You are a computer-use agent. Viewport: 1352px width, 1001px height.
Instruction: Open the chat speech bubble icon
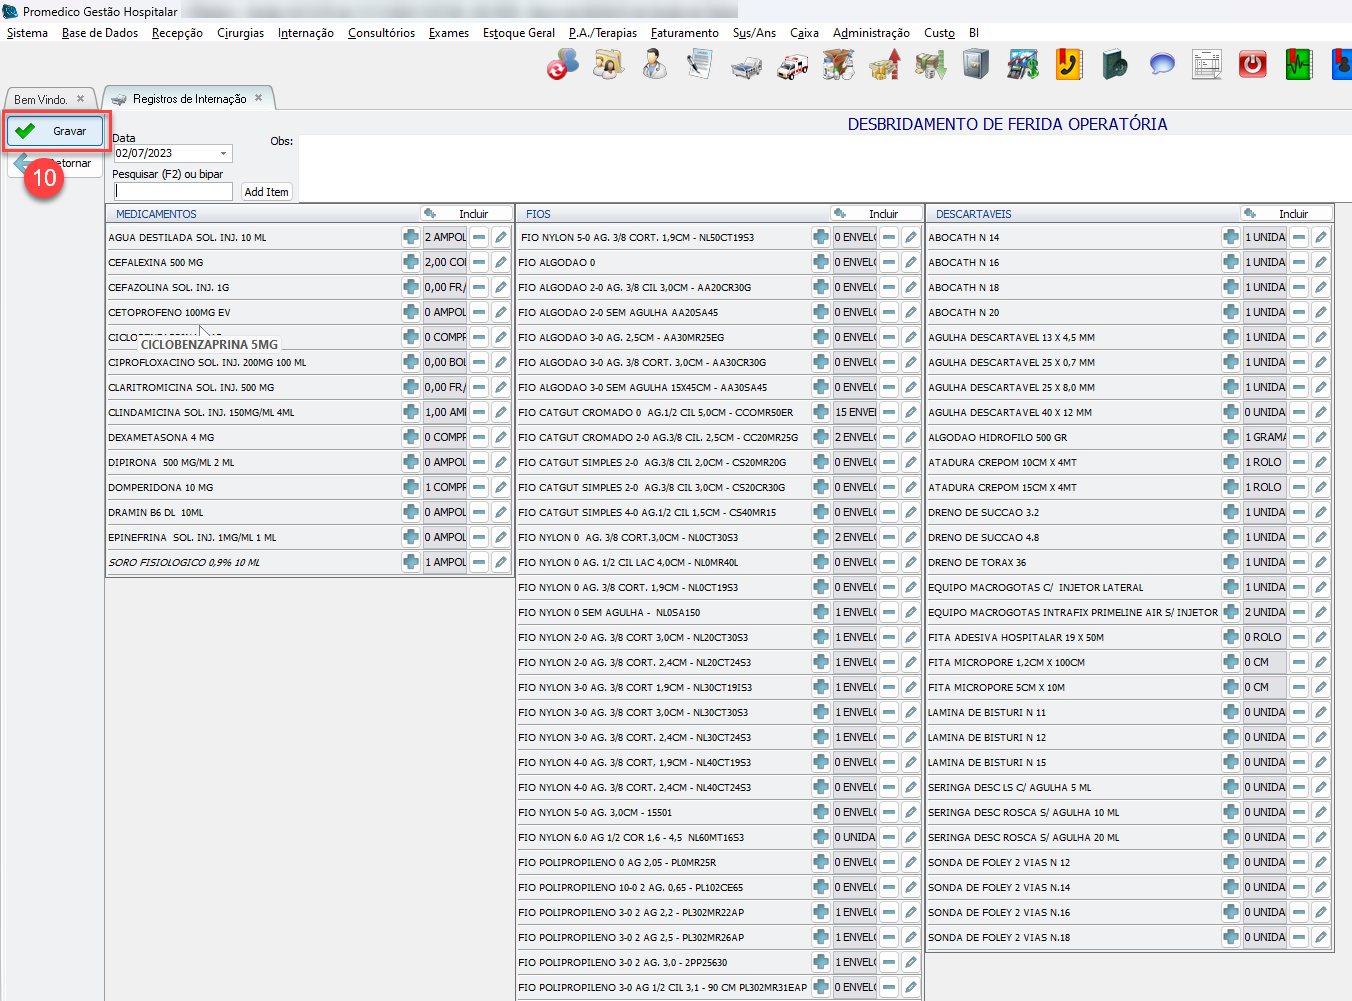click(1161, 65)
